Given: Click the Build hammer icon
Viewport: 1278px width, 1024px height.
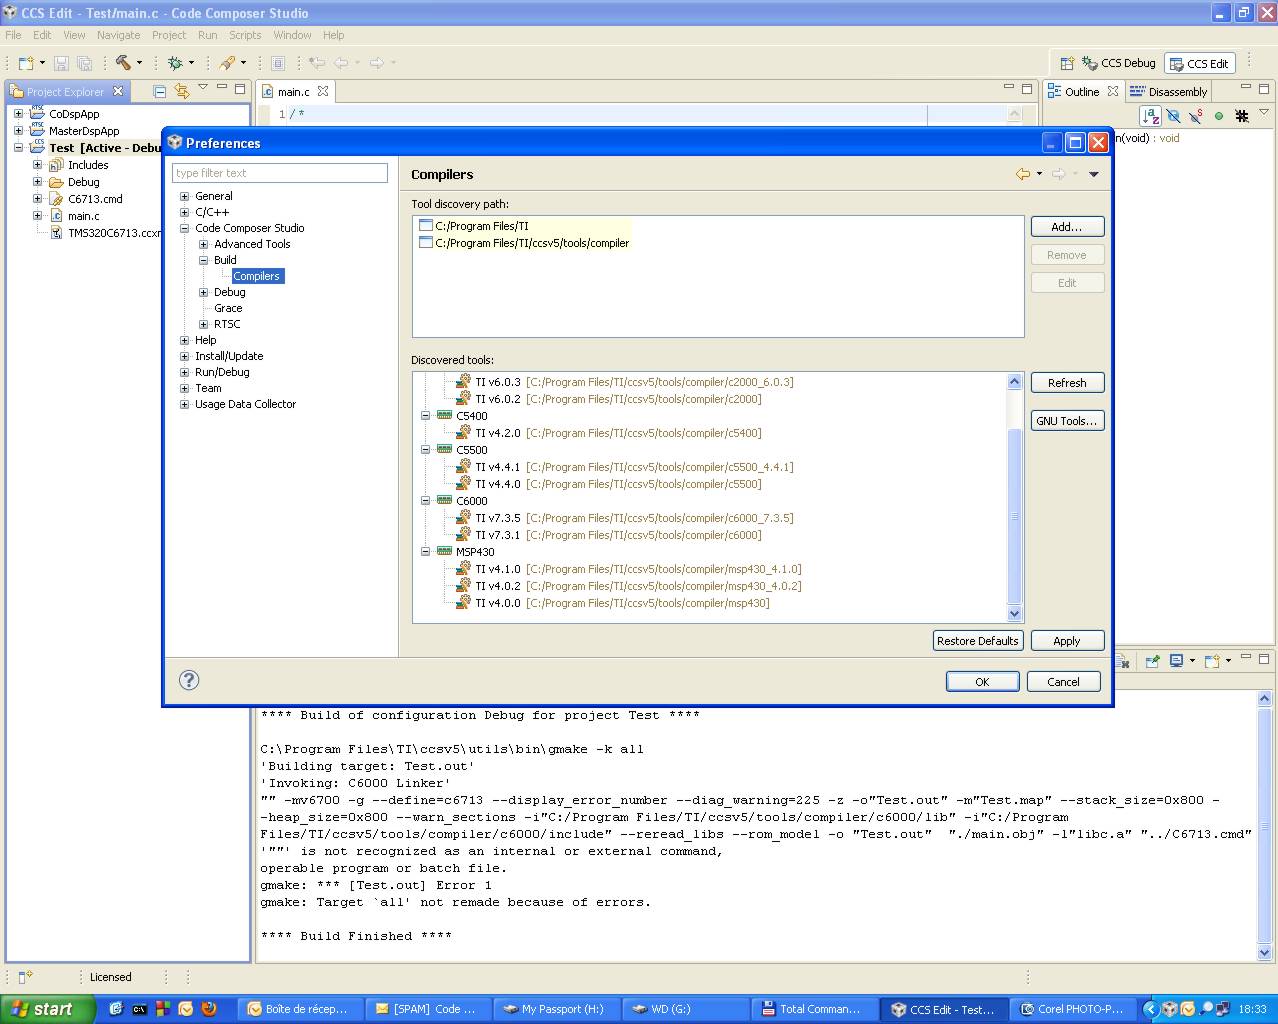Looking at the screenshot, I should tap(123, 63).
